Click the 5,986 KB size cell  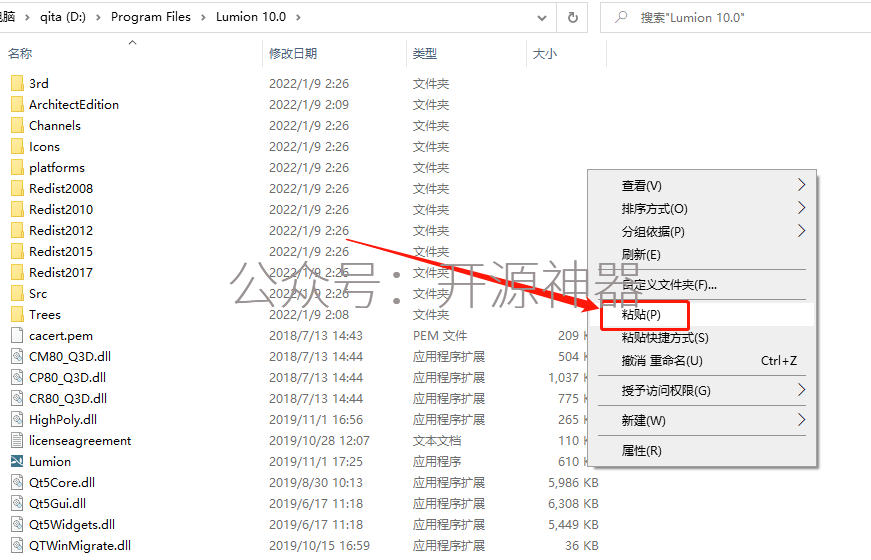(573, 483)
